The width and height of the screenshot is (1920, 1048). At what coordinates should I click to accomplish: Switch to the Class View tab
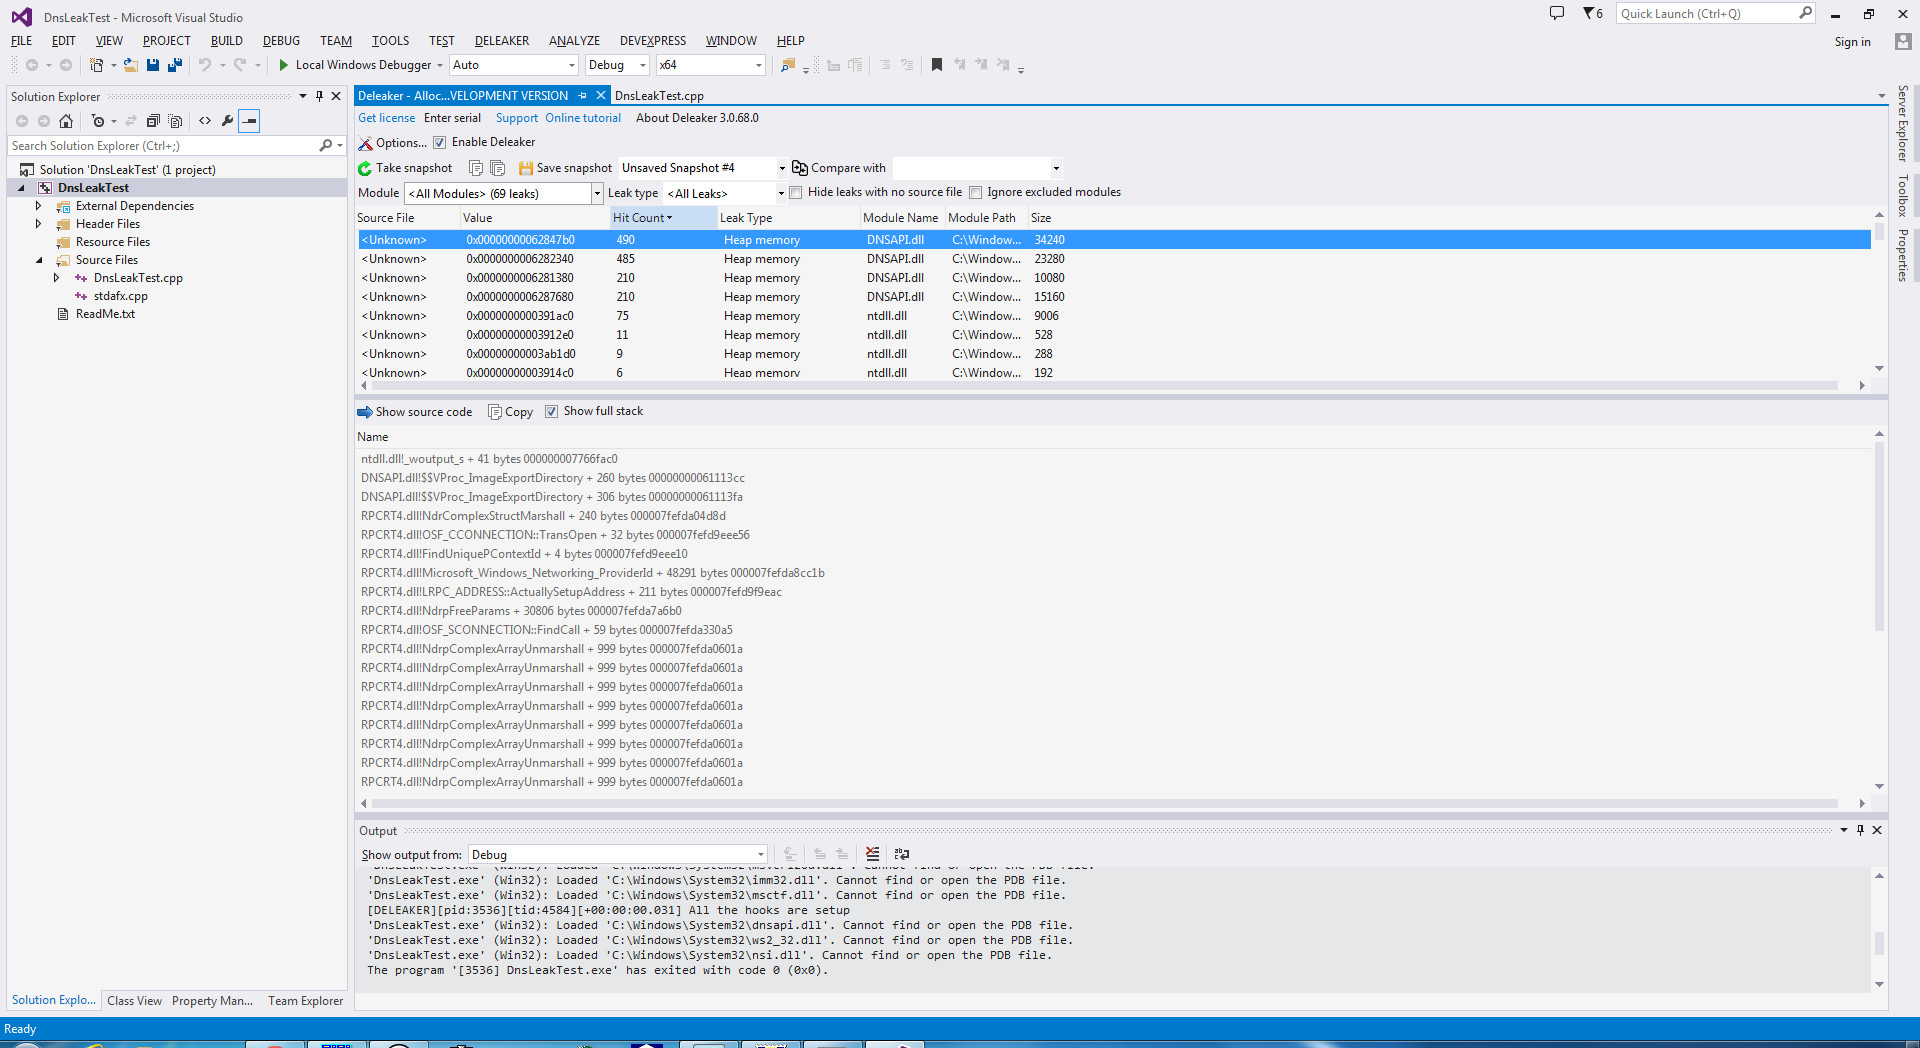134,1001
